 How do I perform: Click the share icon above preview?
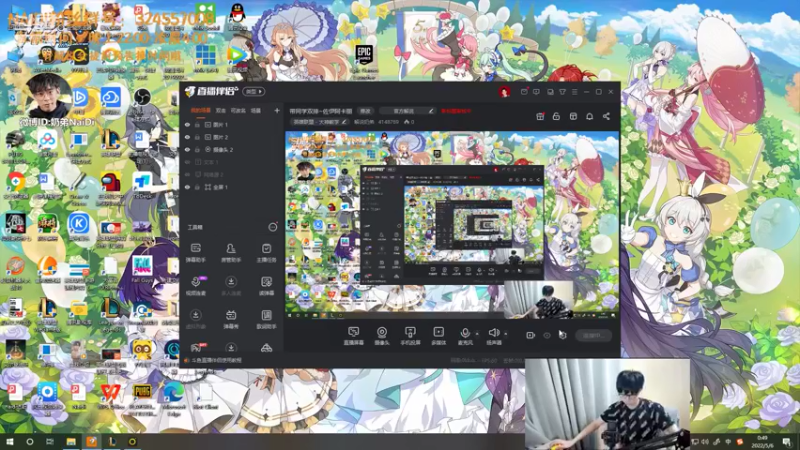pyautogui.click(x=606, y=116)
